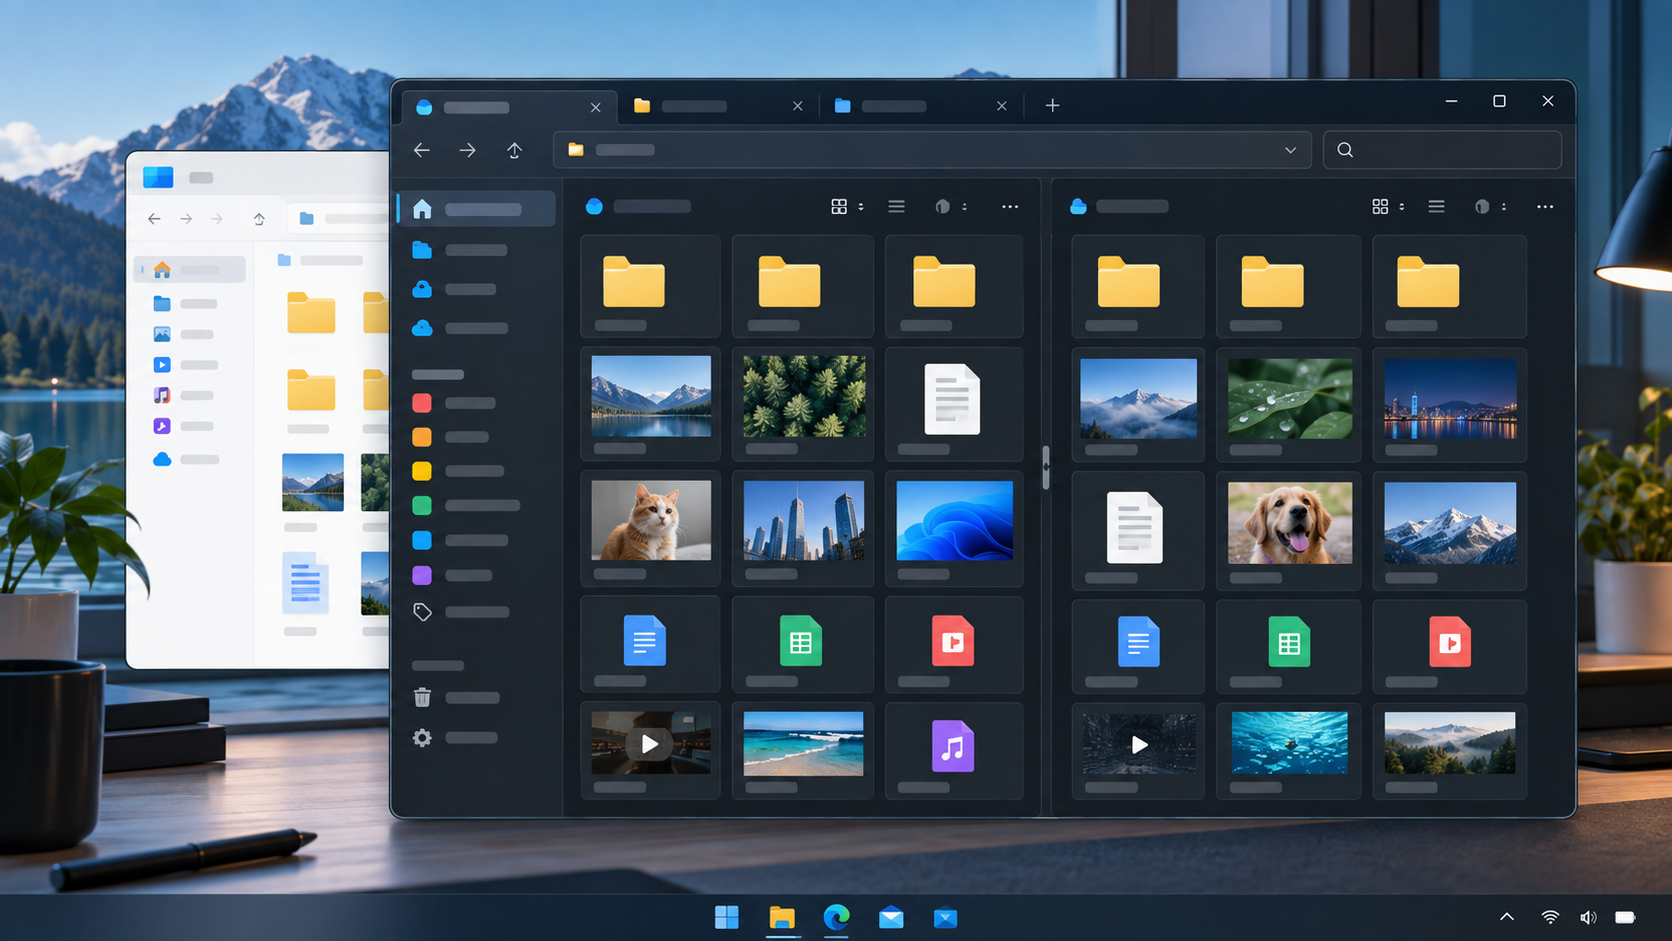Select the orange color tag in sidebar
The width and height of the screenshot is (1672, 941).
pyautogui.click(x=422, y=437)
